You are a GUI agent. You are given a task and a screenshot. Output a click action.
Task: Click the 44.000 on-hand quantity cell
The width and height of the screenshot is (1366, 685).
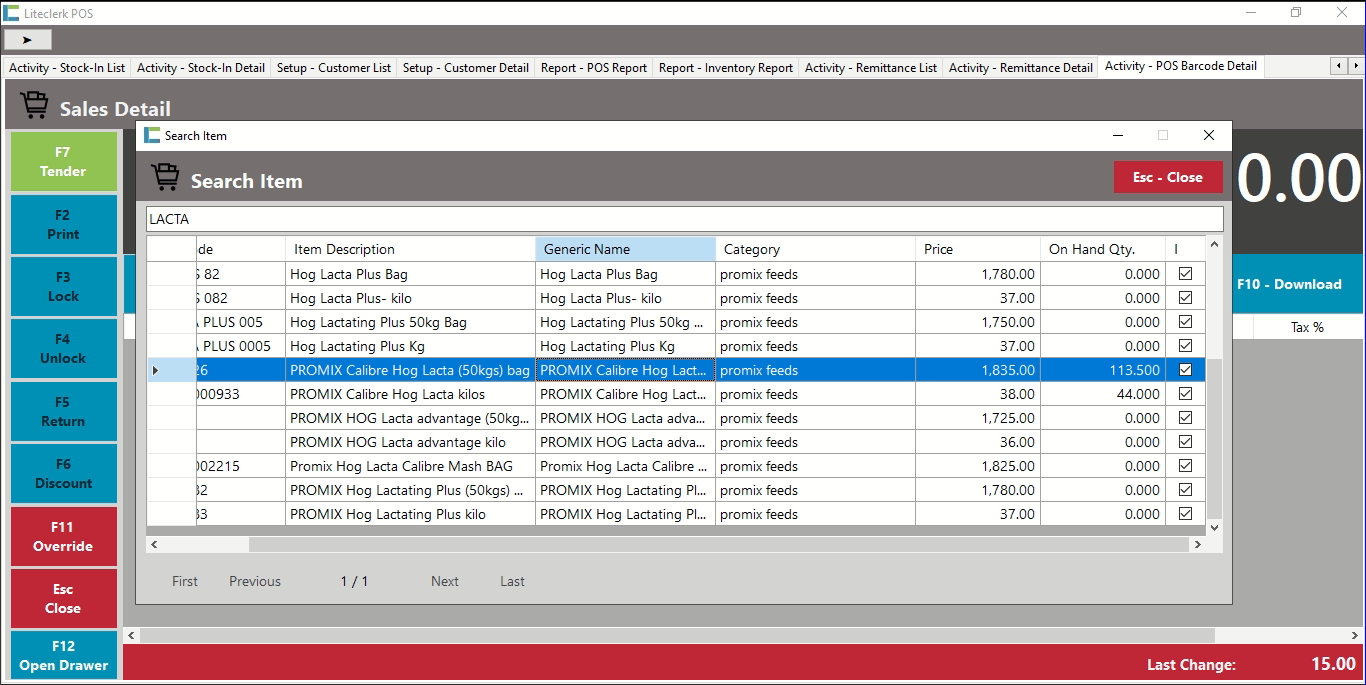pyautogui.click(x=1103, y=394)
